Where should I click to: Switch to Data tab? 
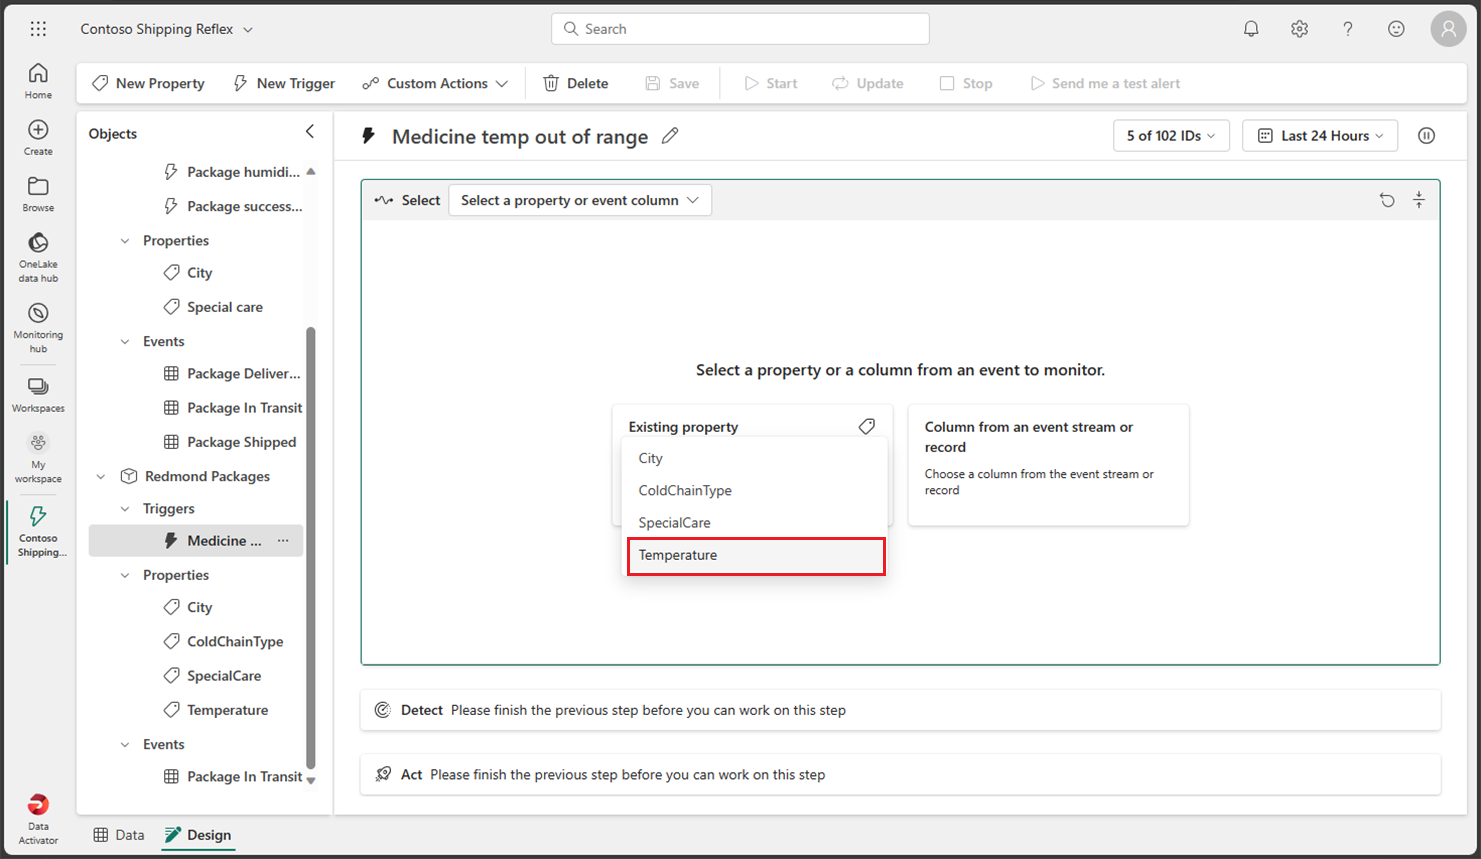[x=119, y=835]
